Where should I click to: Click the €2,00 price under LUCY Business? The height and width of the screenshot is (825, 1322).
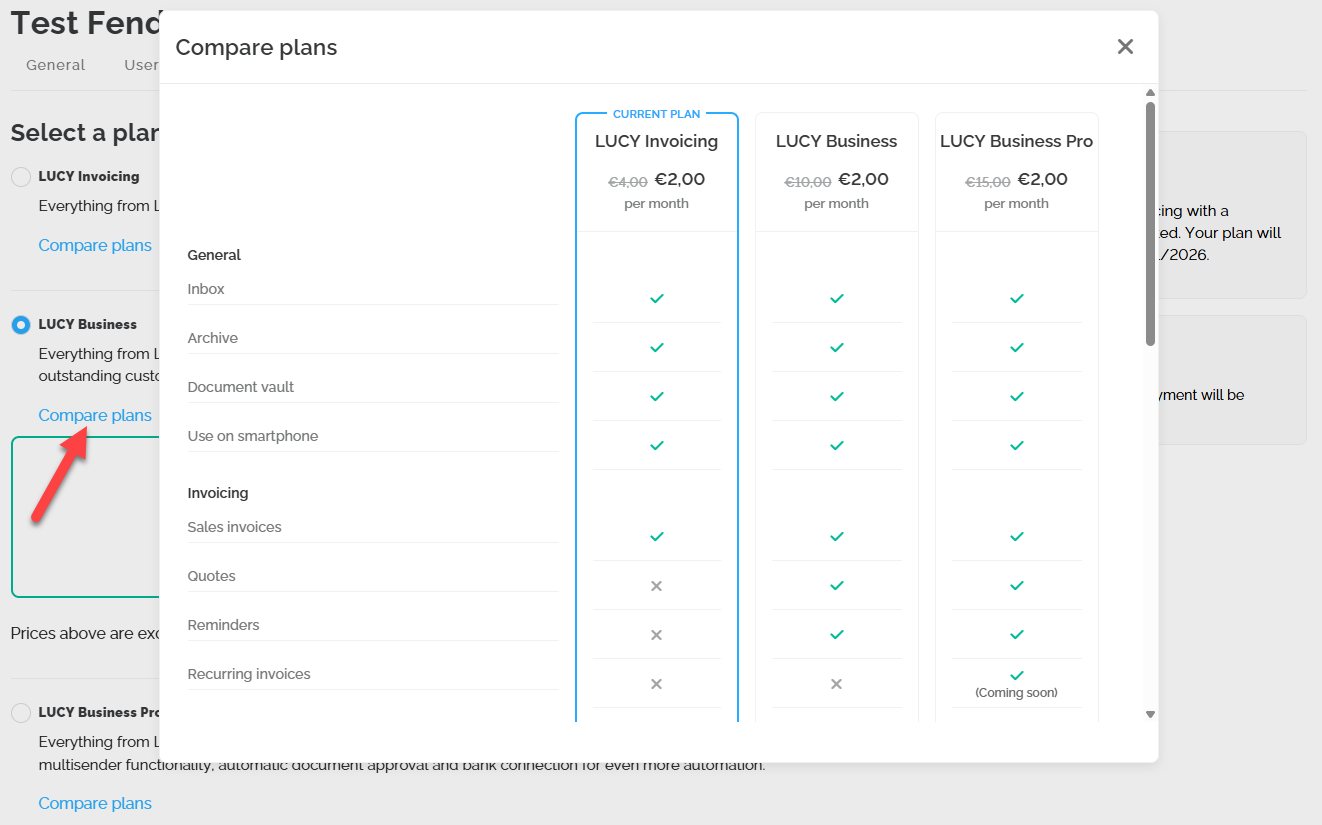863,180
